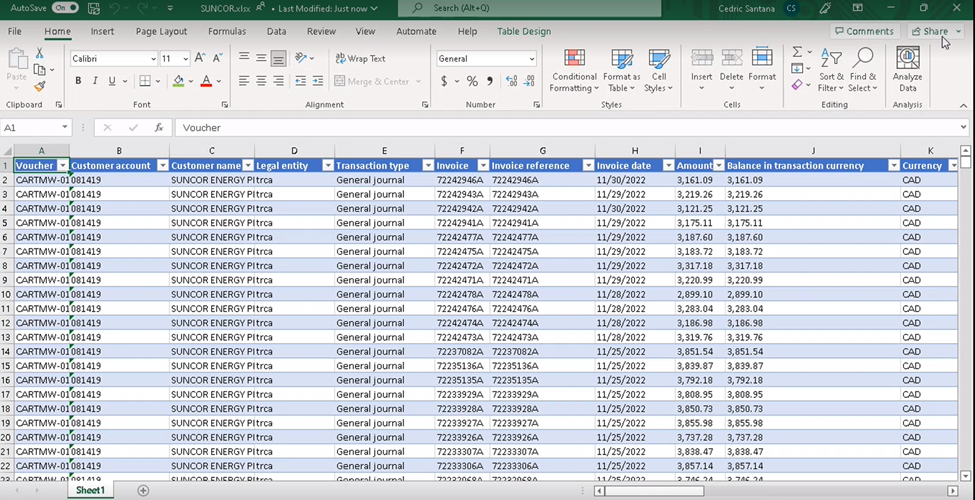Toggle Wrap Text

coord(361,58)
